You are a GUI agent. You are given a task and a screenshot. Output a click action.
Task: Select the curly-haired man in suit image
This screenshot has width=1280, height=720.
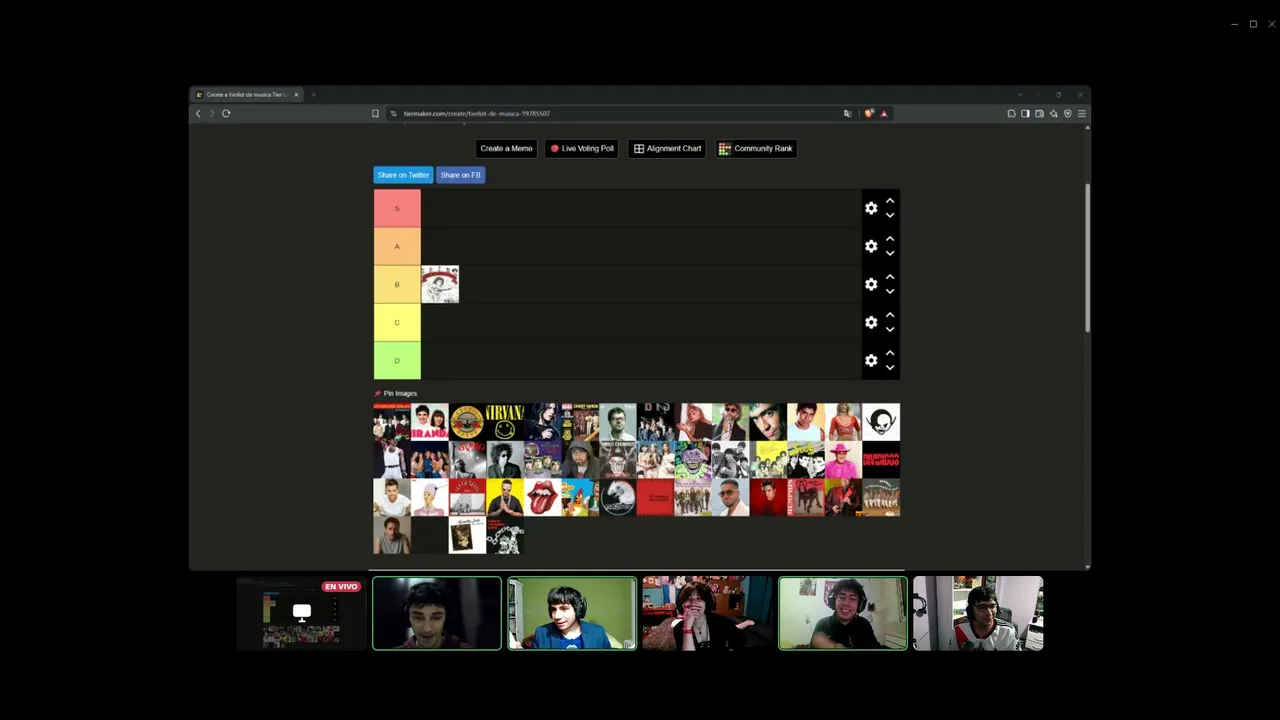pyautogui.click(x=504, y=460)
